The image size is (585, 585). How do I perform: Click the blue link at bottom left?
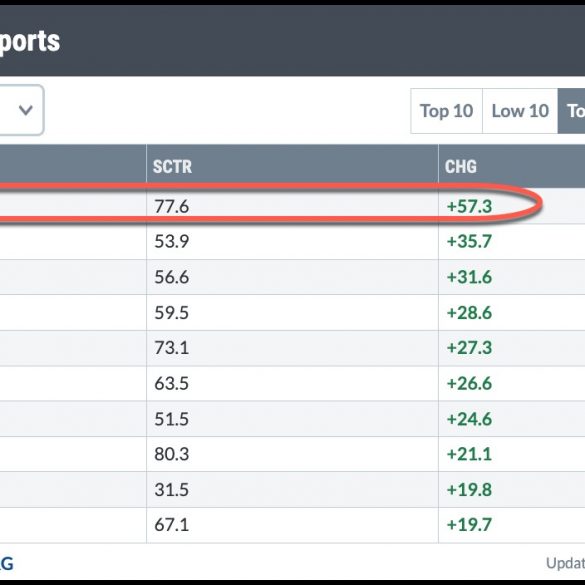(x=6, y=563)
